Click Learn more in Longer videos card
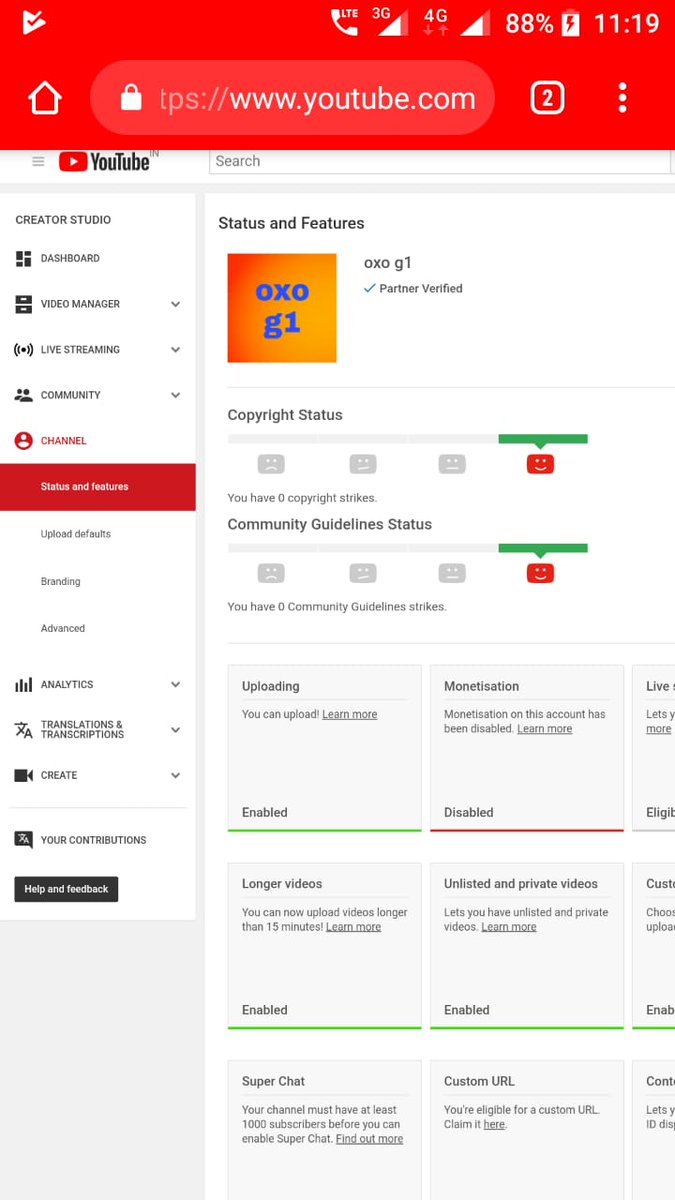This screenshot has height=1200, width=675. pyautogui.click(x=354, y=927)
